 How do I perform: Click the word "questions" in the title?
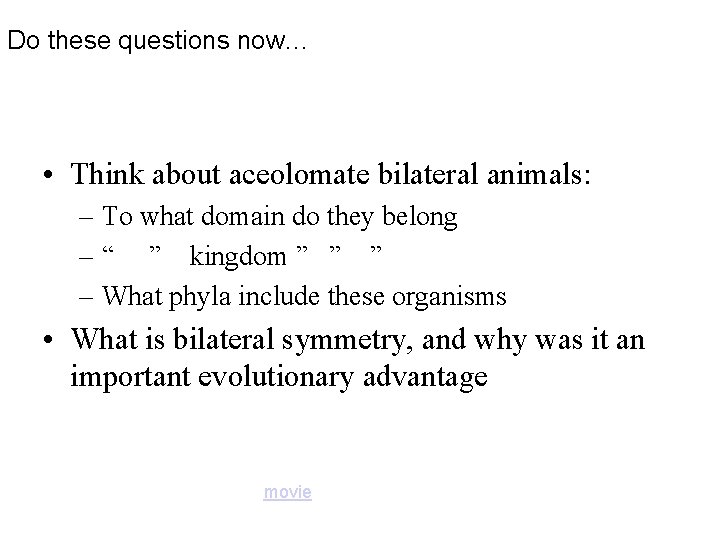tap(174, 41)
